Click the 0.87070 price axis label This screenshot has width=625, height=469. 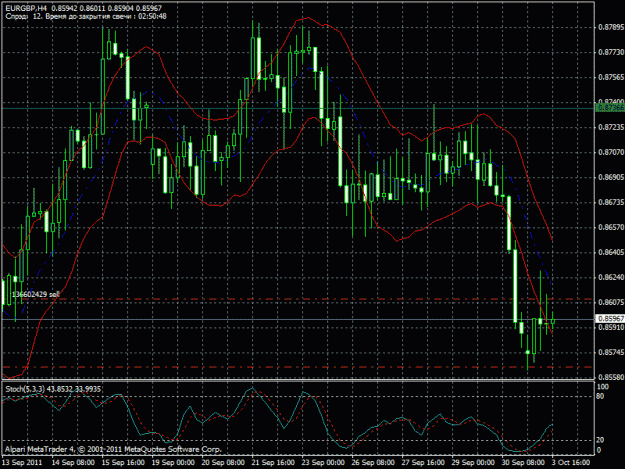click(611, 152)
